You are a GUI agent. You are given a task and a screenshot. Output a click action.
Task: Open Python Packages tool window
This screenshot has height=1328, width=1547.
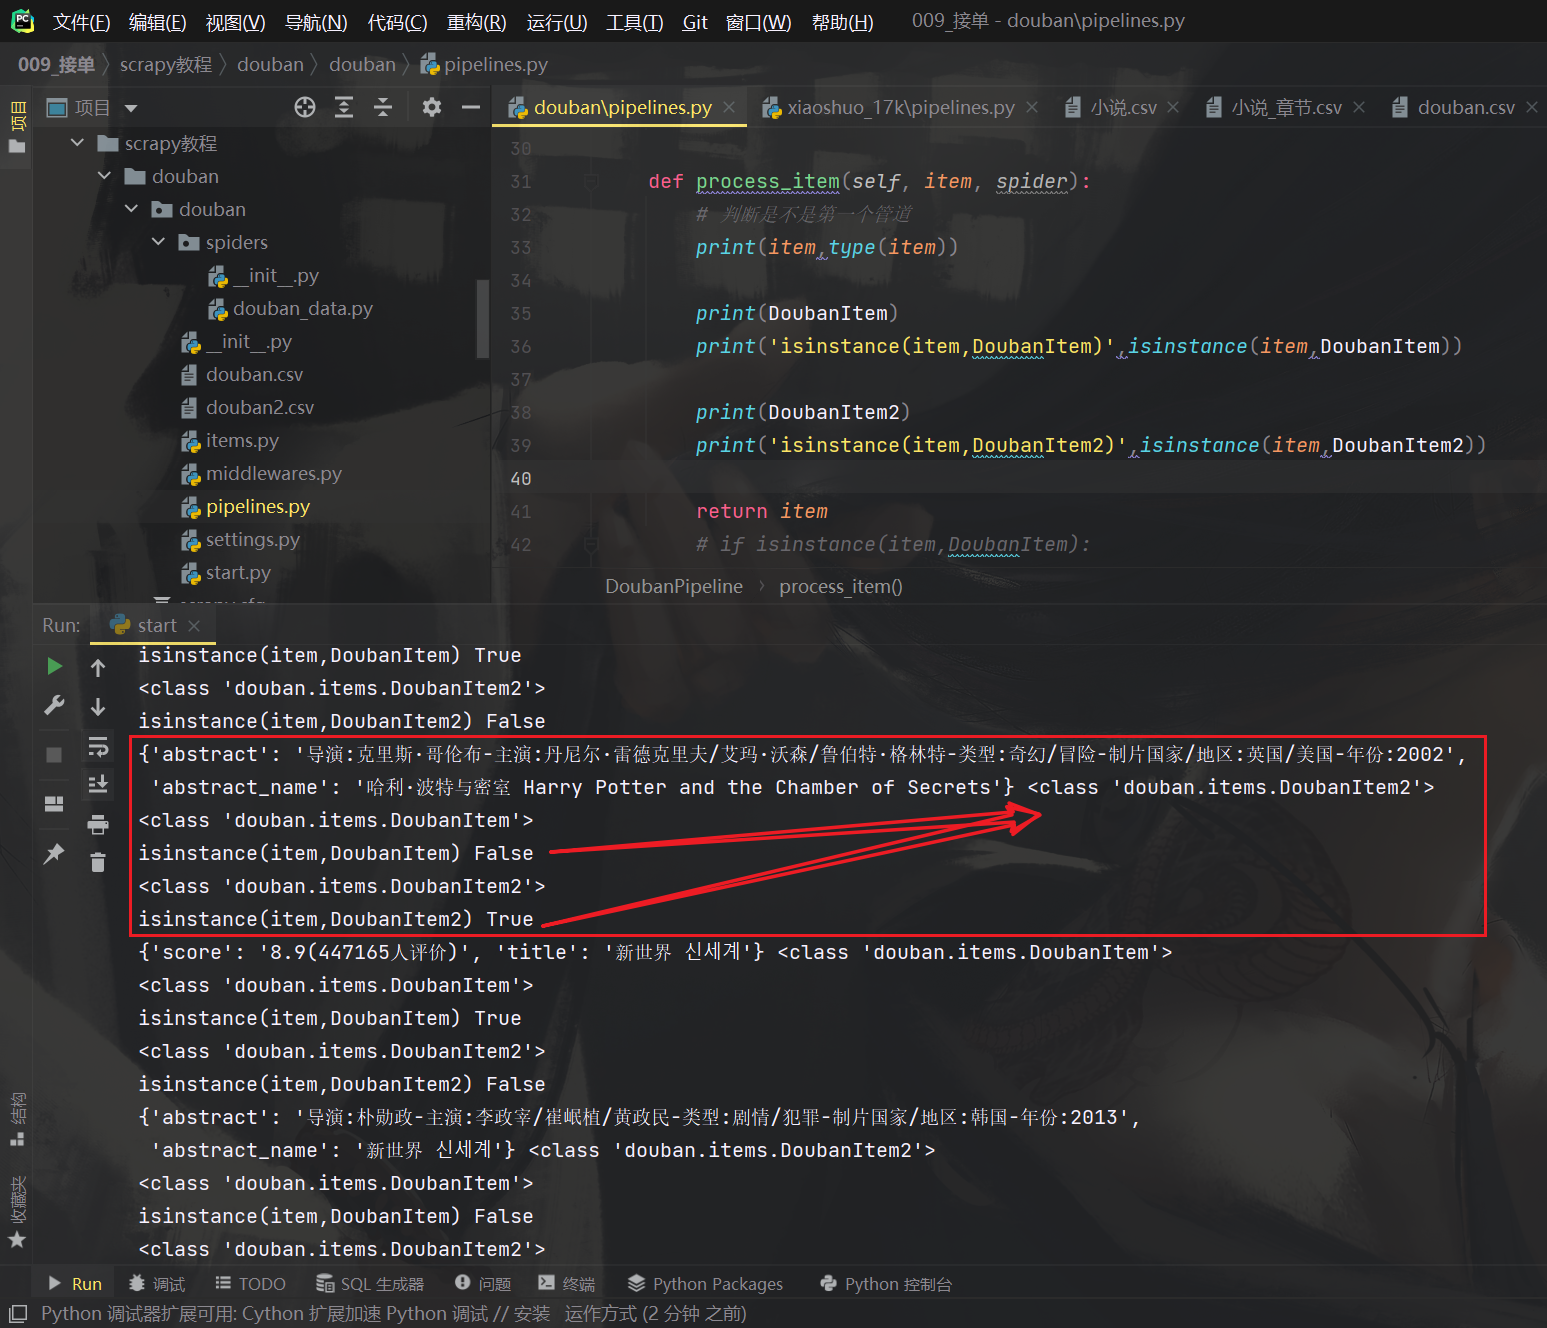click(705, 1284)
